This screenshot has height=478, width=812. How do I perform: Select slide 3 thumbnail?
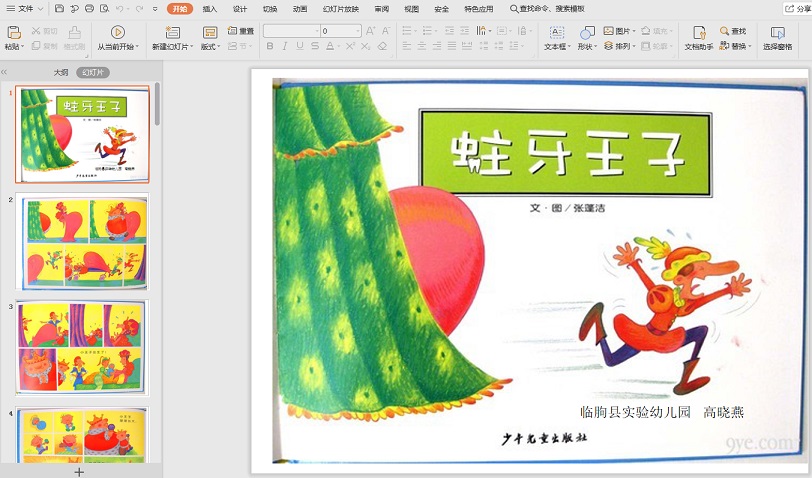[x=82, y=348]
